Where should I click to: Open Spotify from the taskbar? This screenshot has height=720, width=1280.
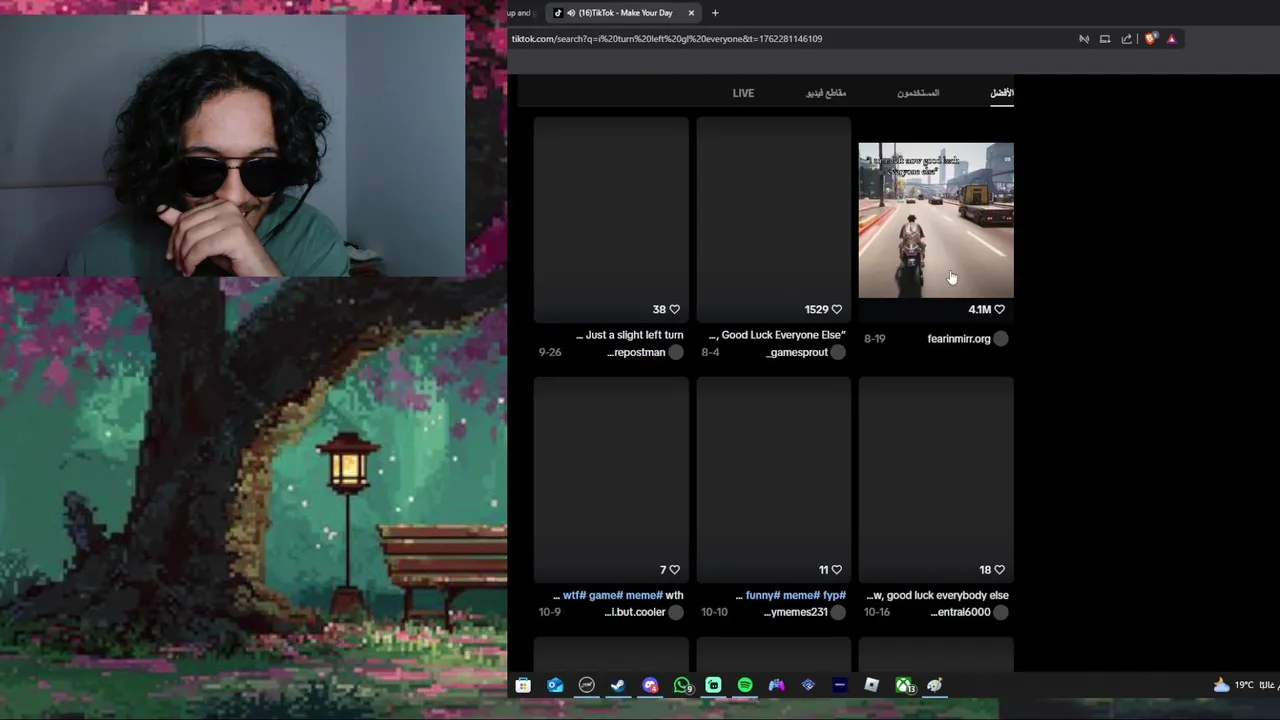745,685
